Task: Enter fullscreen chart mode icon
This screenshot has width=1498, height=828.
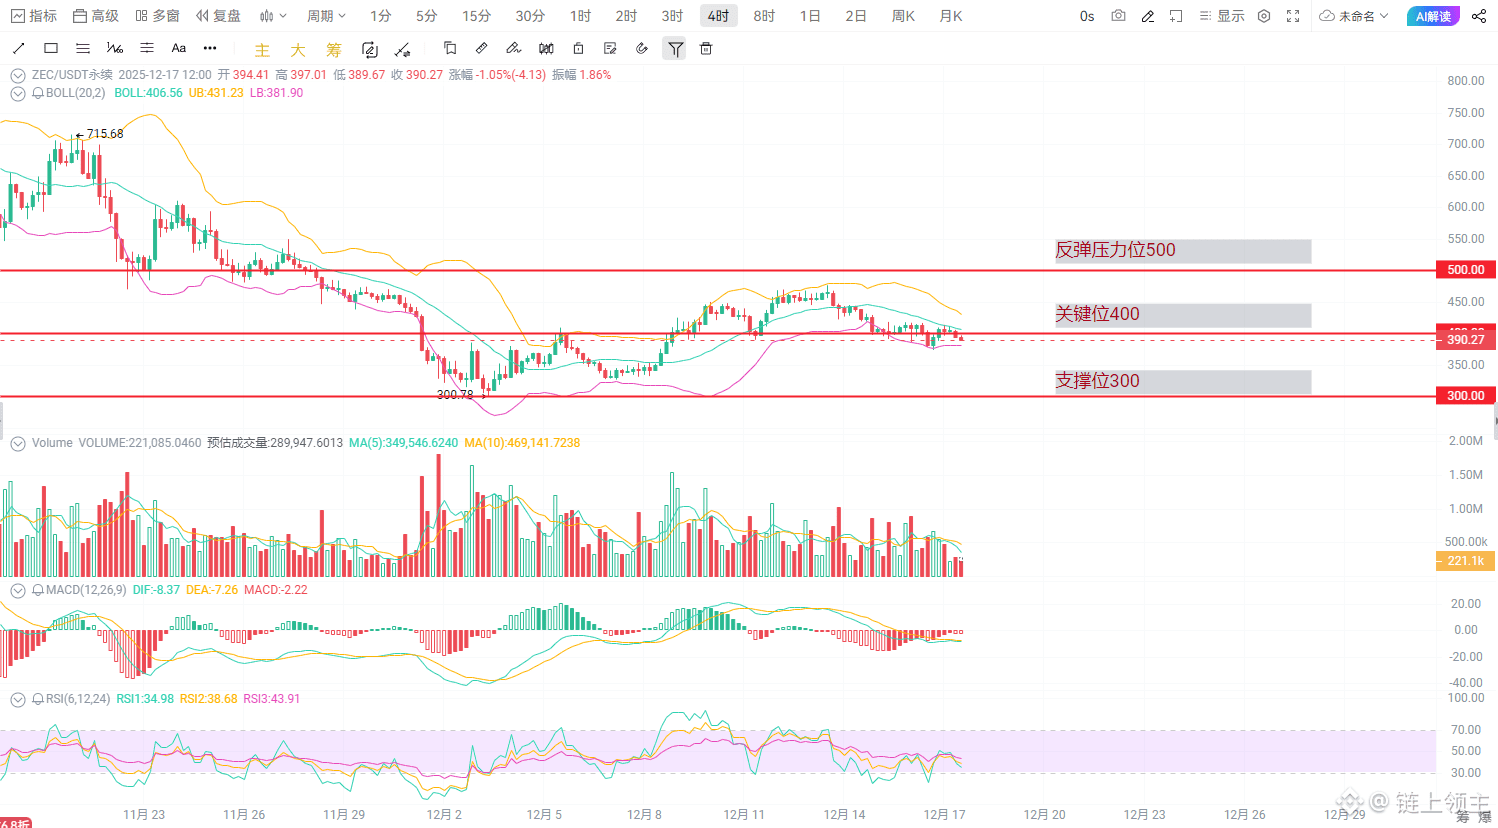Action: click(1293, 16)
